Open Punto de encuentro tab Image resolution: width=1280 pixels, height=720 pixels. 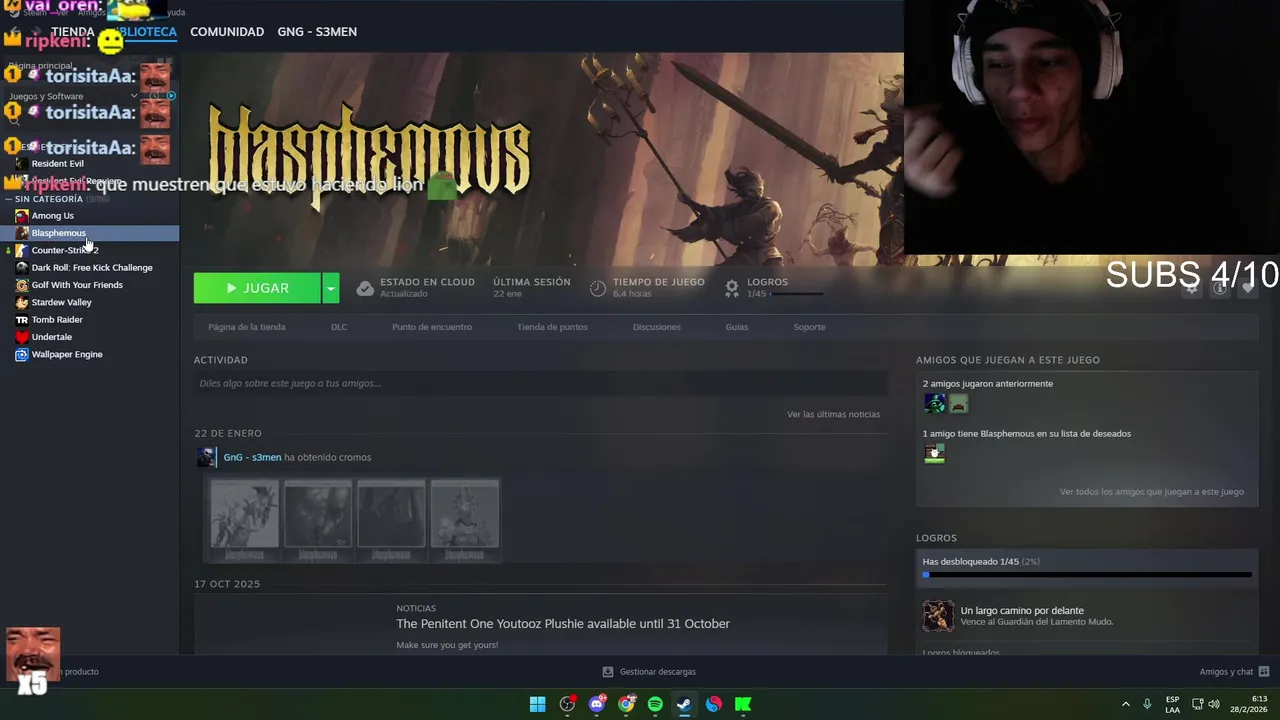point(432,327)
